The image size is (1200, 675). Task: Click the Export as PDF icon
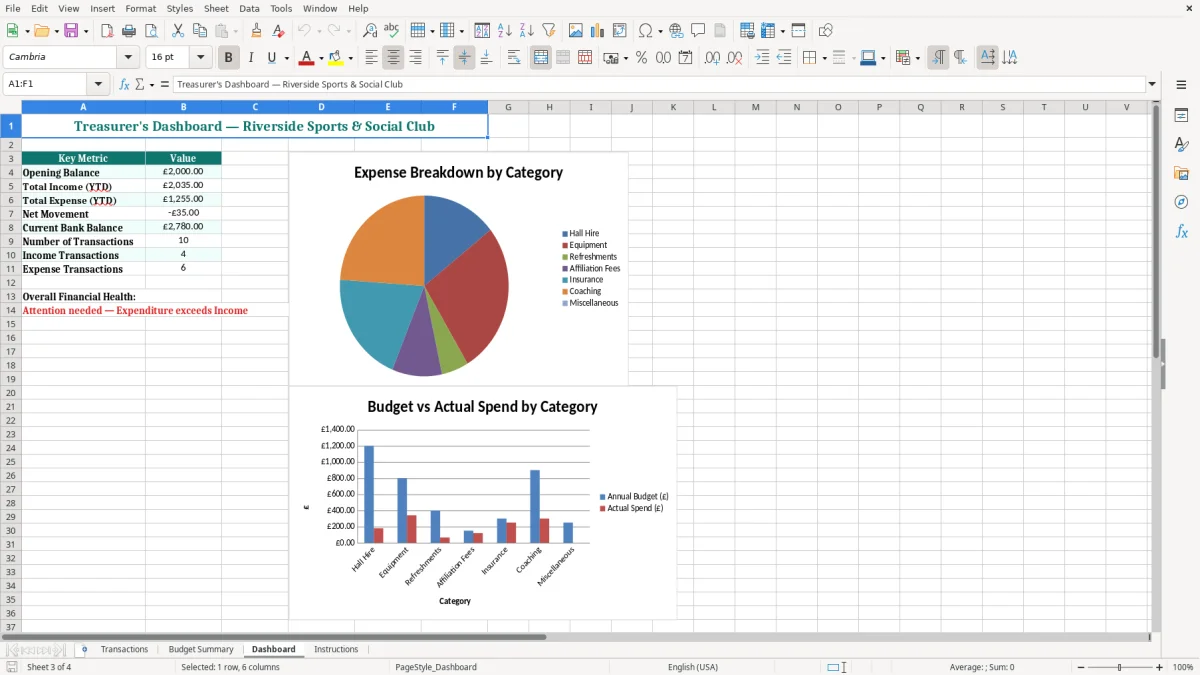(x=107, y=31)
